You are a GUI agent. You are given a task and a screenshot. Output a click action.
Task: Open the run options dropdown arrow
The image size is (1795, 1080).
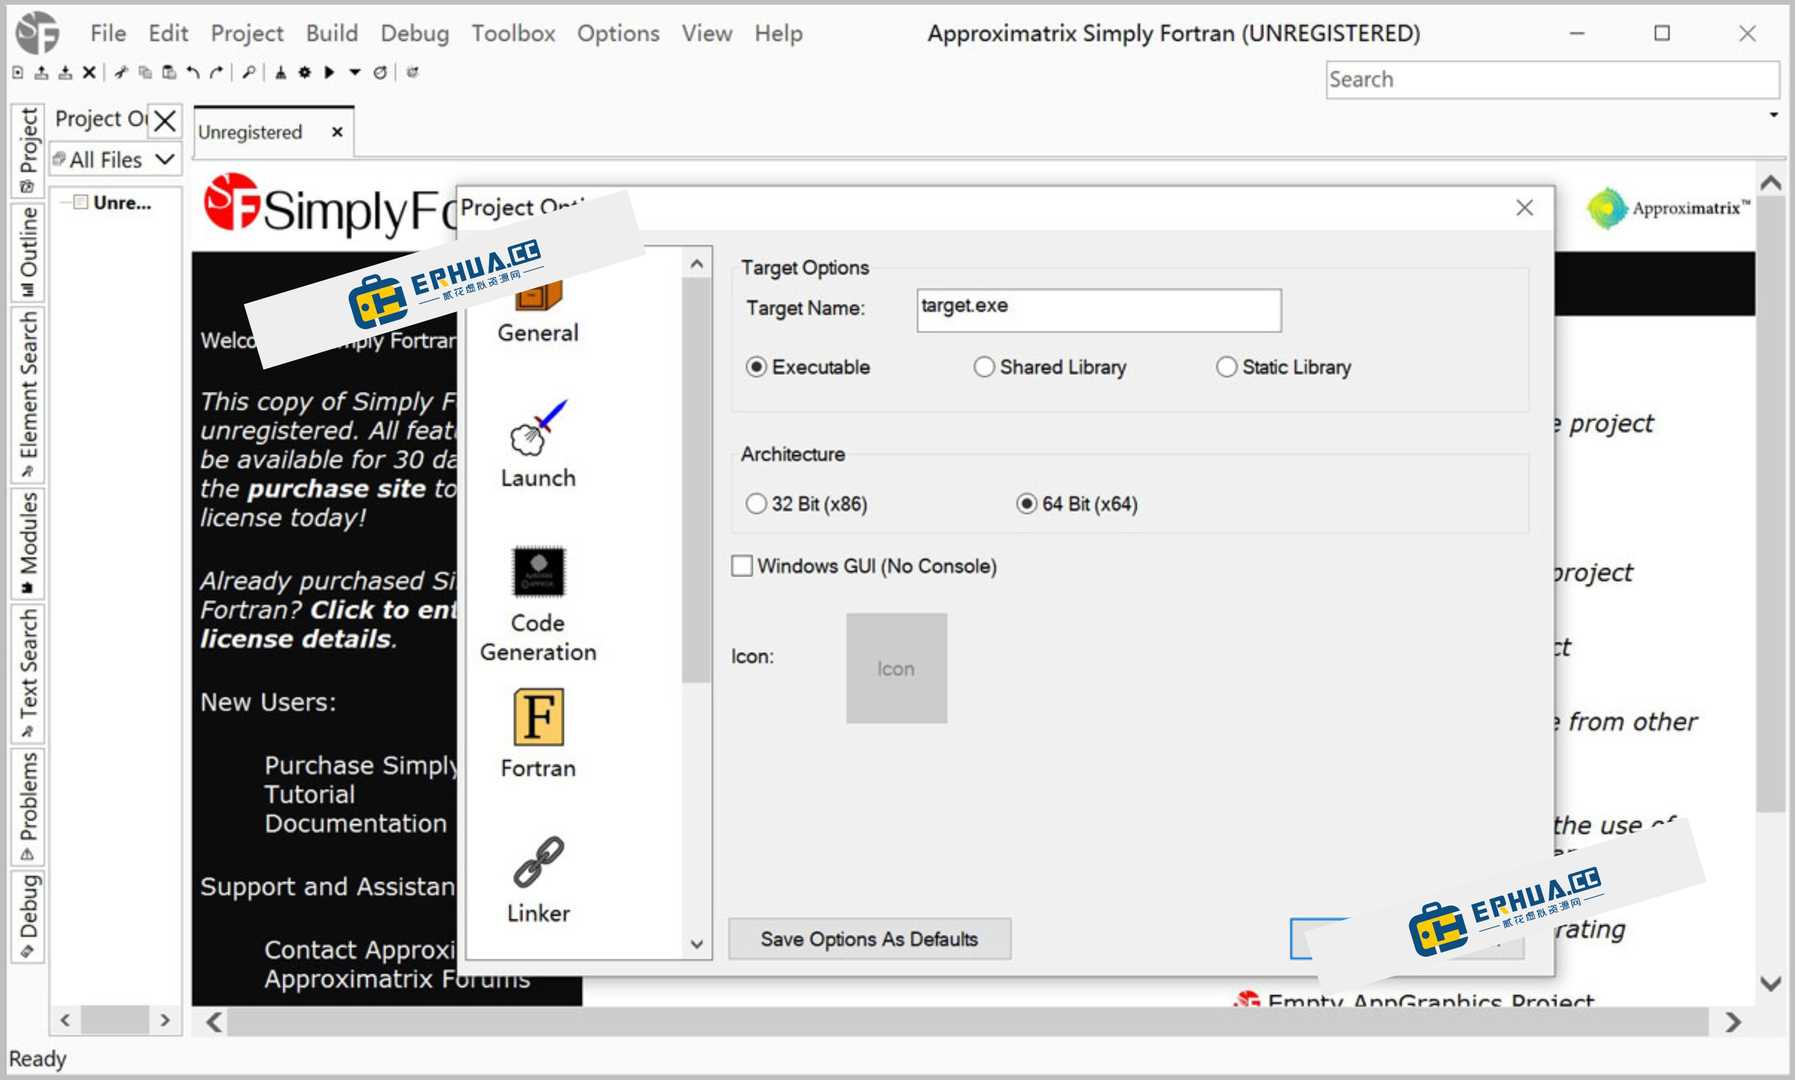(354, 72)
